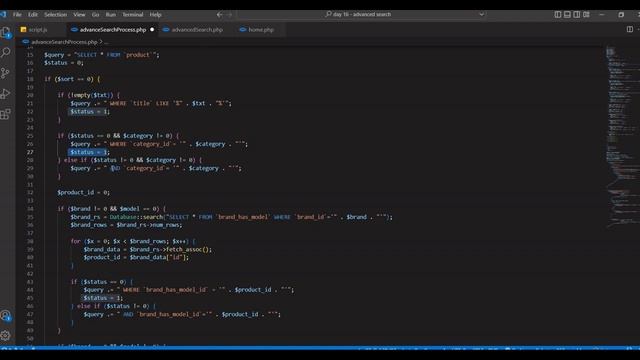Click line number 34 in the gutter

point(30,209)
